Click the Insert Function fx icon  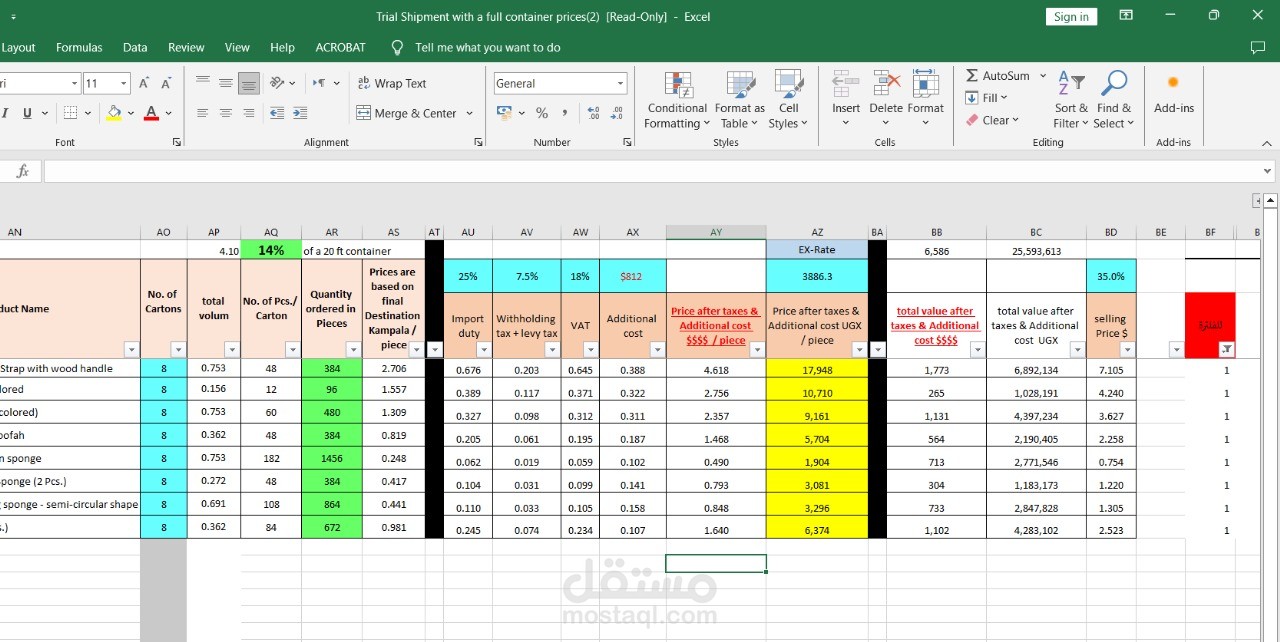[x=22, y=172]
